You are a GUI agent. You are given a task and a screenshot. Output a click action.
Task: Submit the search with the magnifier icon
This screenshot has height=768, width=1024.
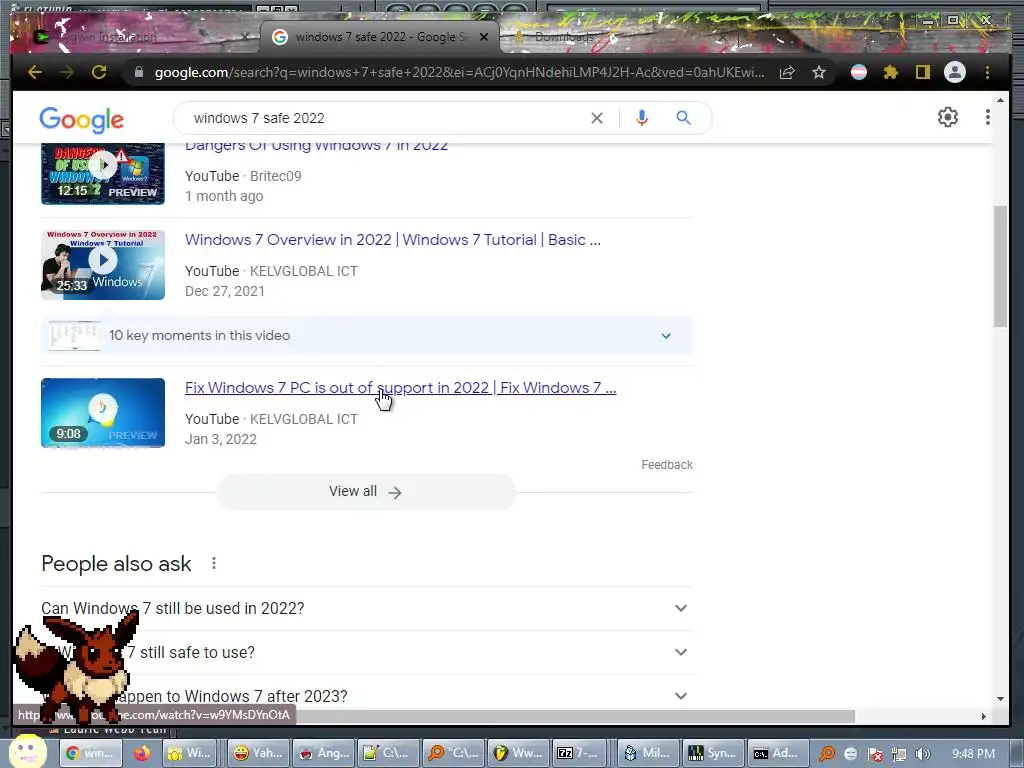683,118
